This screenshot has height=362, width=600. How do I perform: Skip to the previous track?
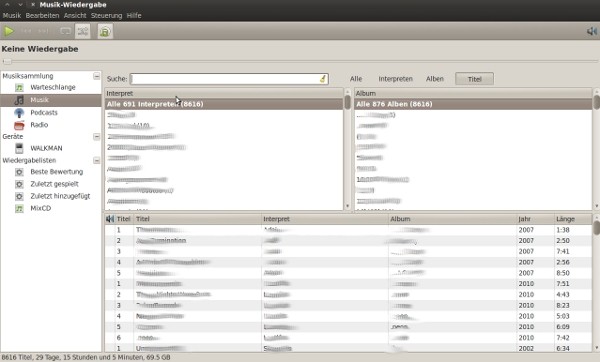coord(26,31)
